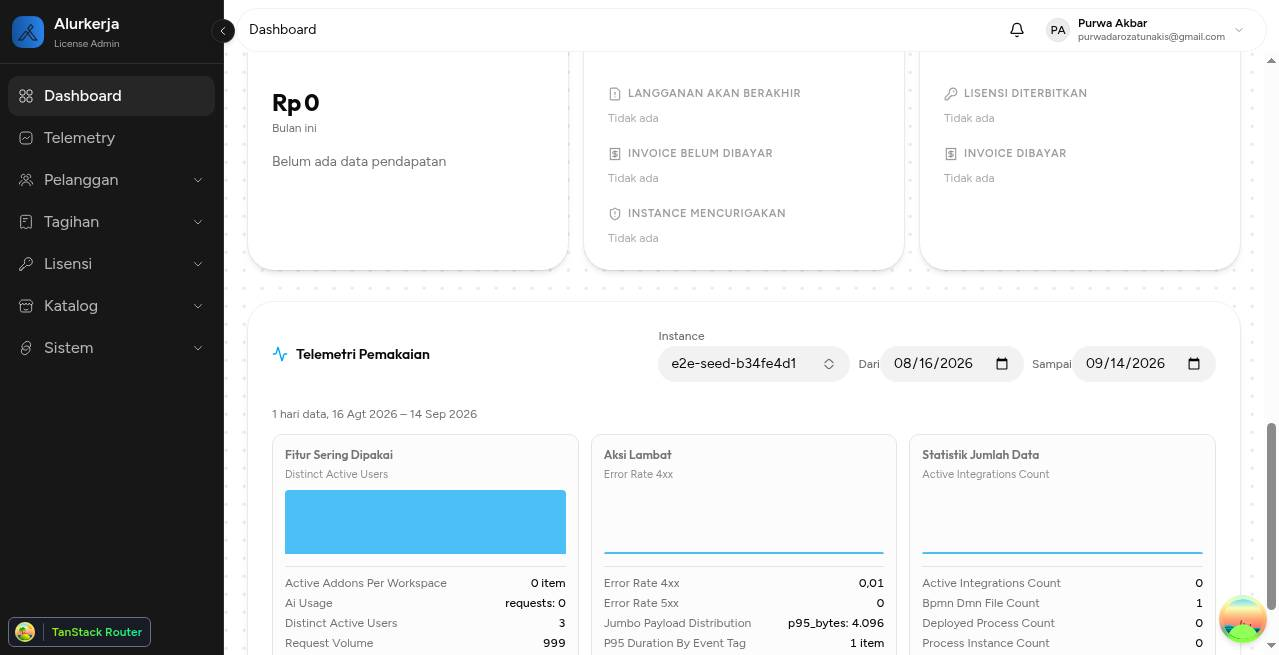Click the Dashboard grid icon in sidebar
The width and height of the screenshot is (1279, 655).
tap(26, 96)
